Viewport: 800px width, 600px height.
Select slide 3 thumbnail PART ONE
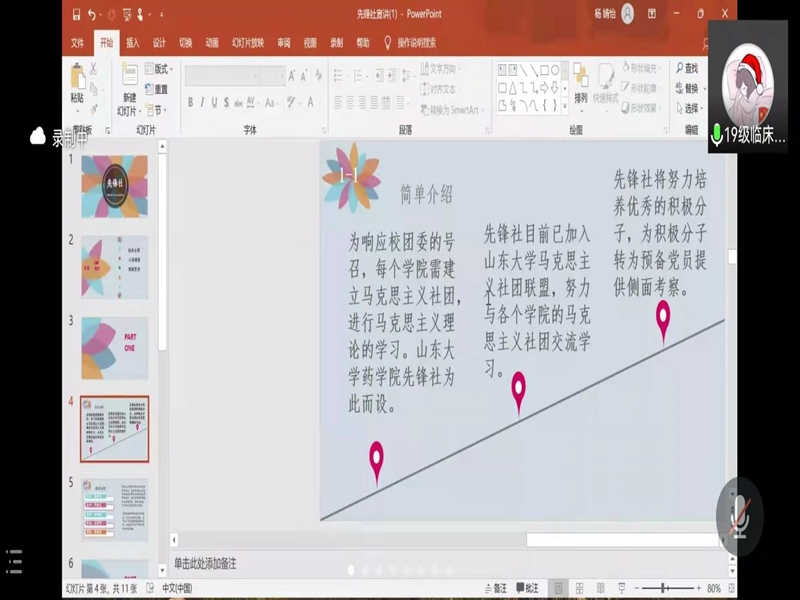point(114,347)
